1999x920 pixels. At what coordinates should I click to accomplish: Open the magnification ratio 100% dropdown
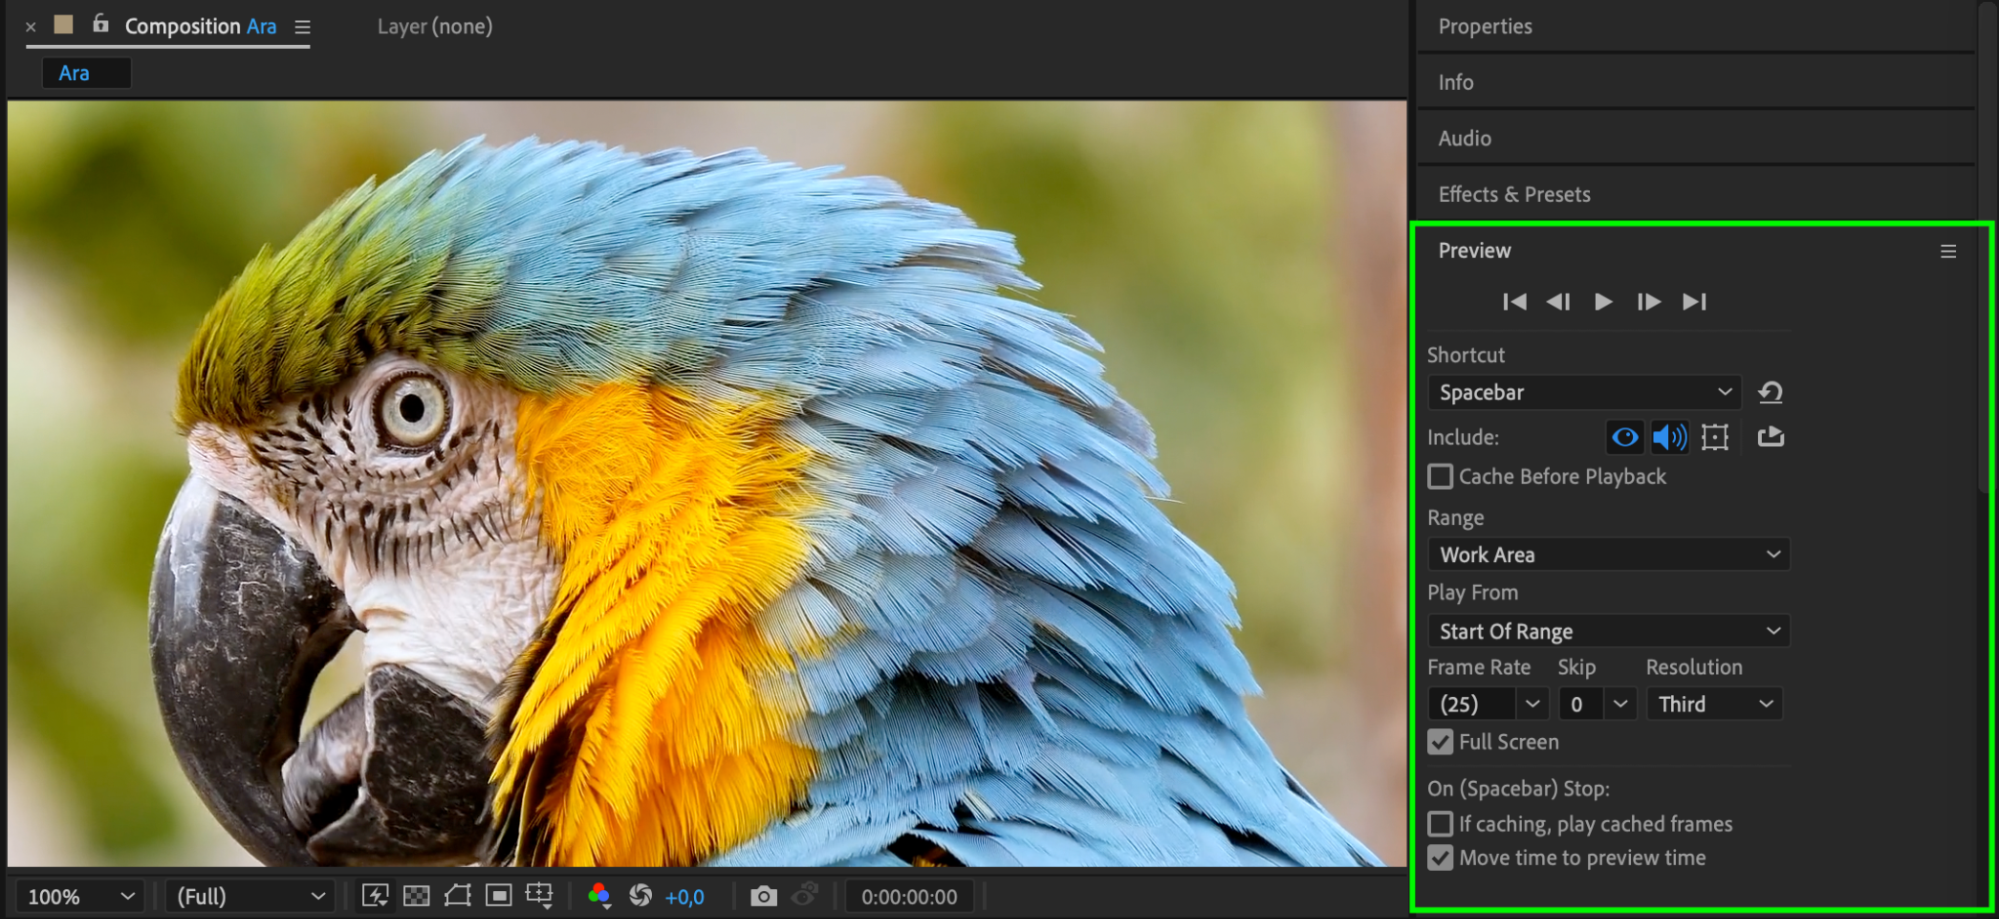(80, 897)
